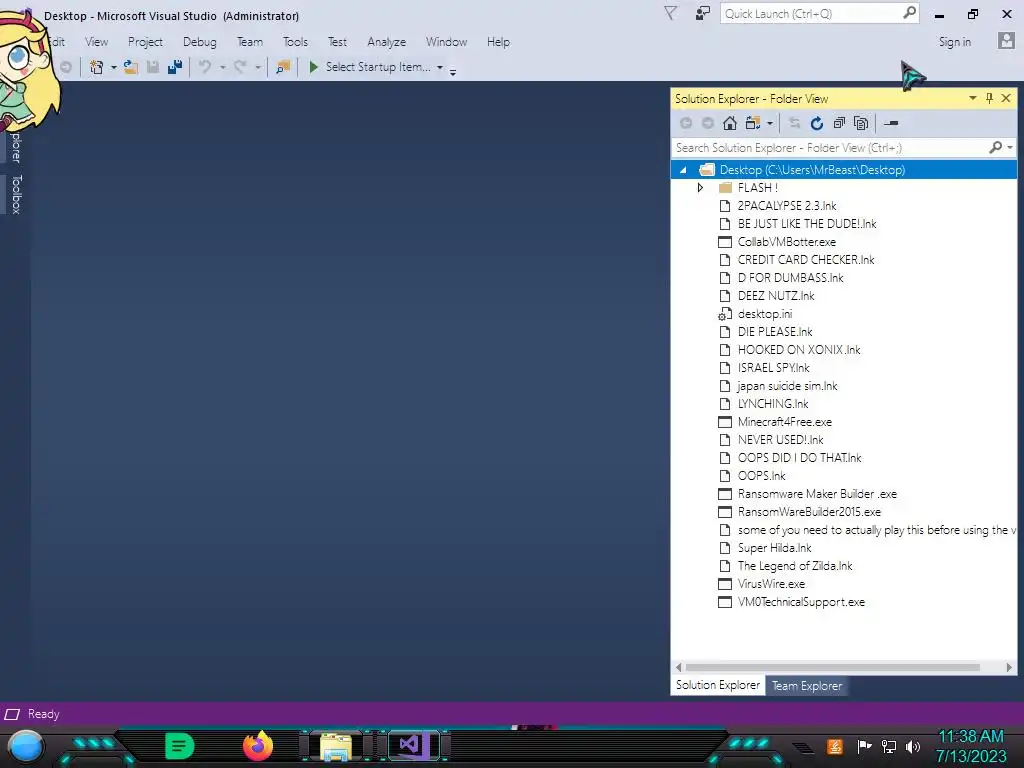Click the Open File folder icon
Viewport: 1024px width, 768px height.
[x=131, y=67]
